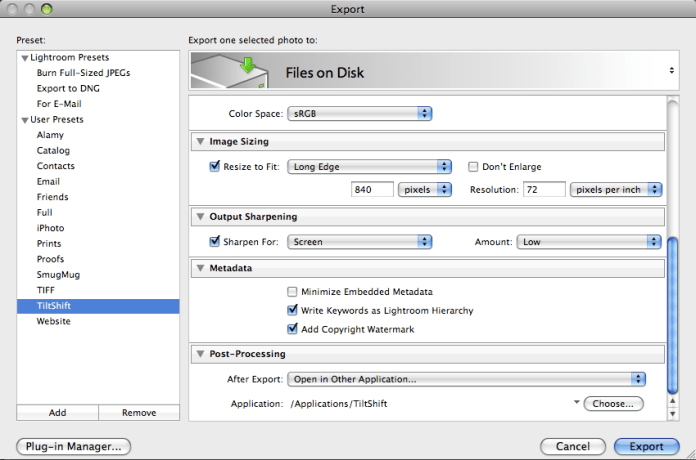
Task: Collapse the Metadata section triangle
Action: [200, 269]
